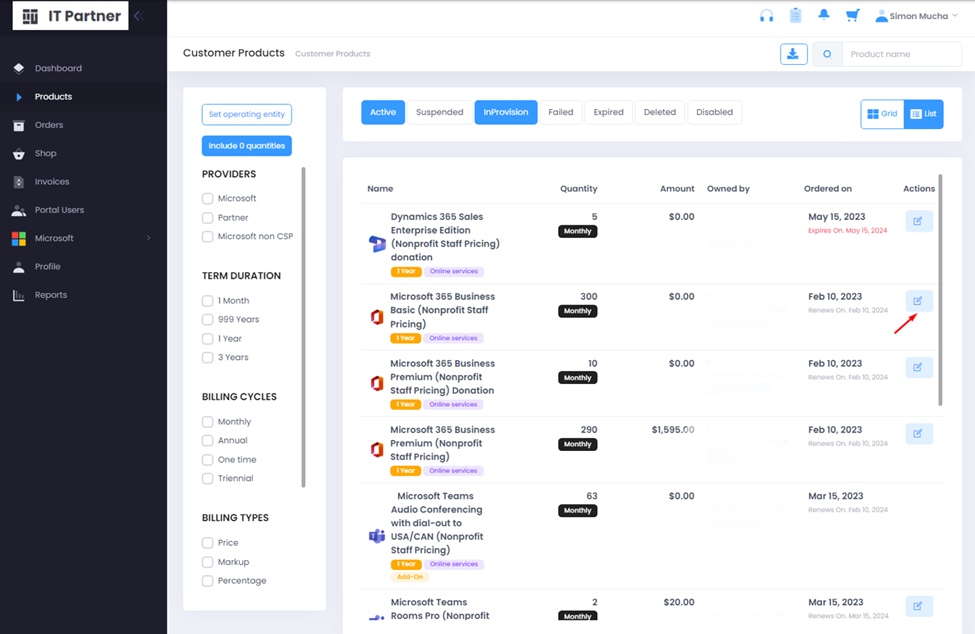Check the 1 Year term checkbox

click(x=208, y=339)
